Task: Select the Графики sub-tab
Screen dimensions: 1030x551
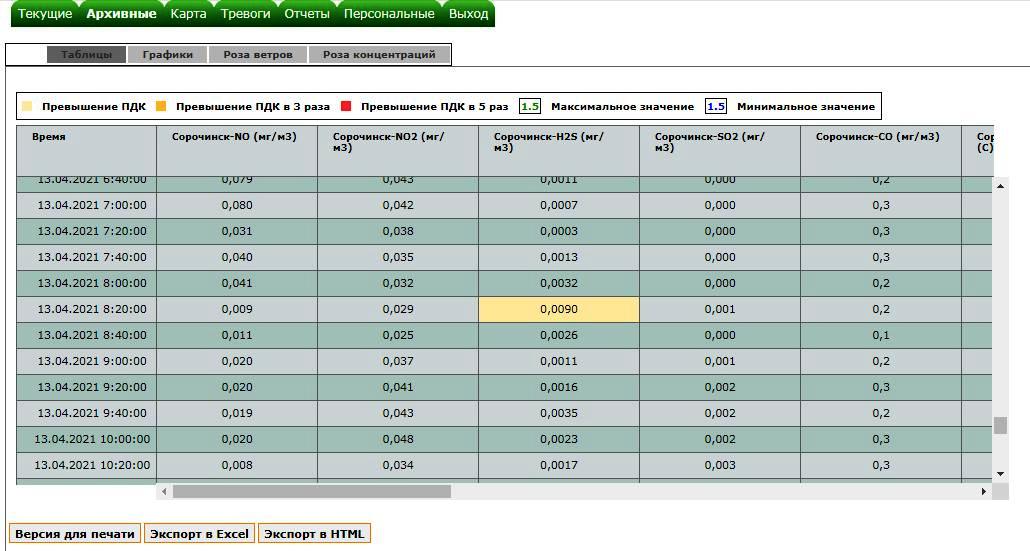Action: [167, 55]
